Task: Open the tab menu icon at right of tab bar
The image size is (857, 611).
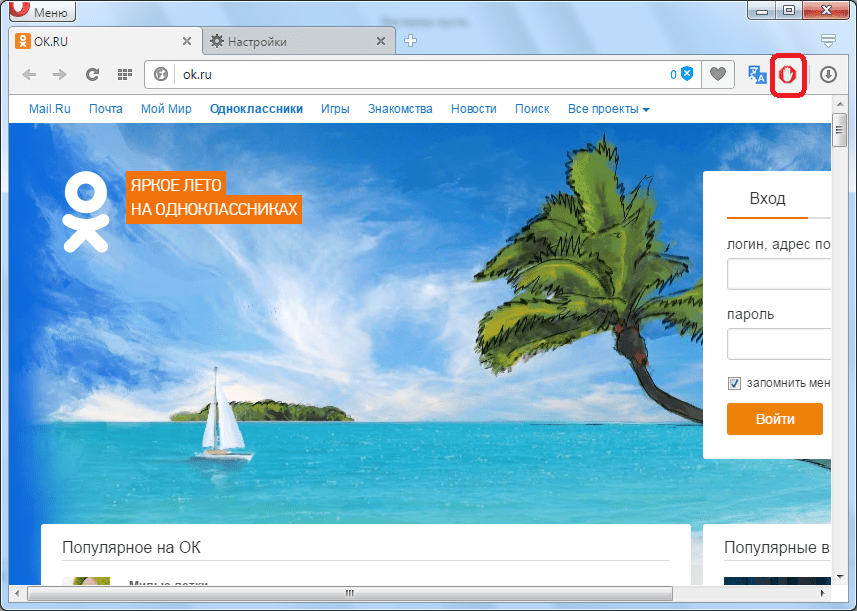Action: [829, 41]
